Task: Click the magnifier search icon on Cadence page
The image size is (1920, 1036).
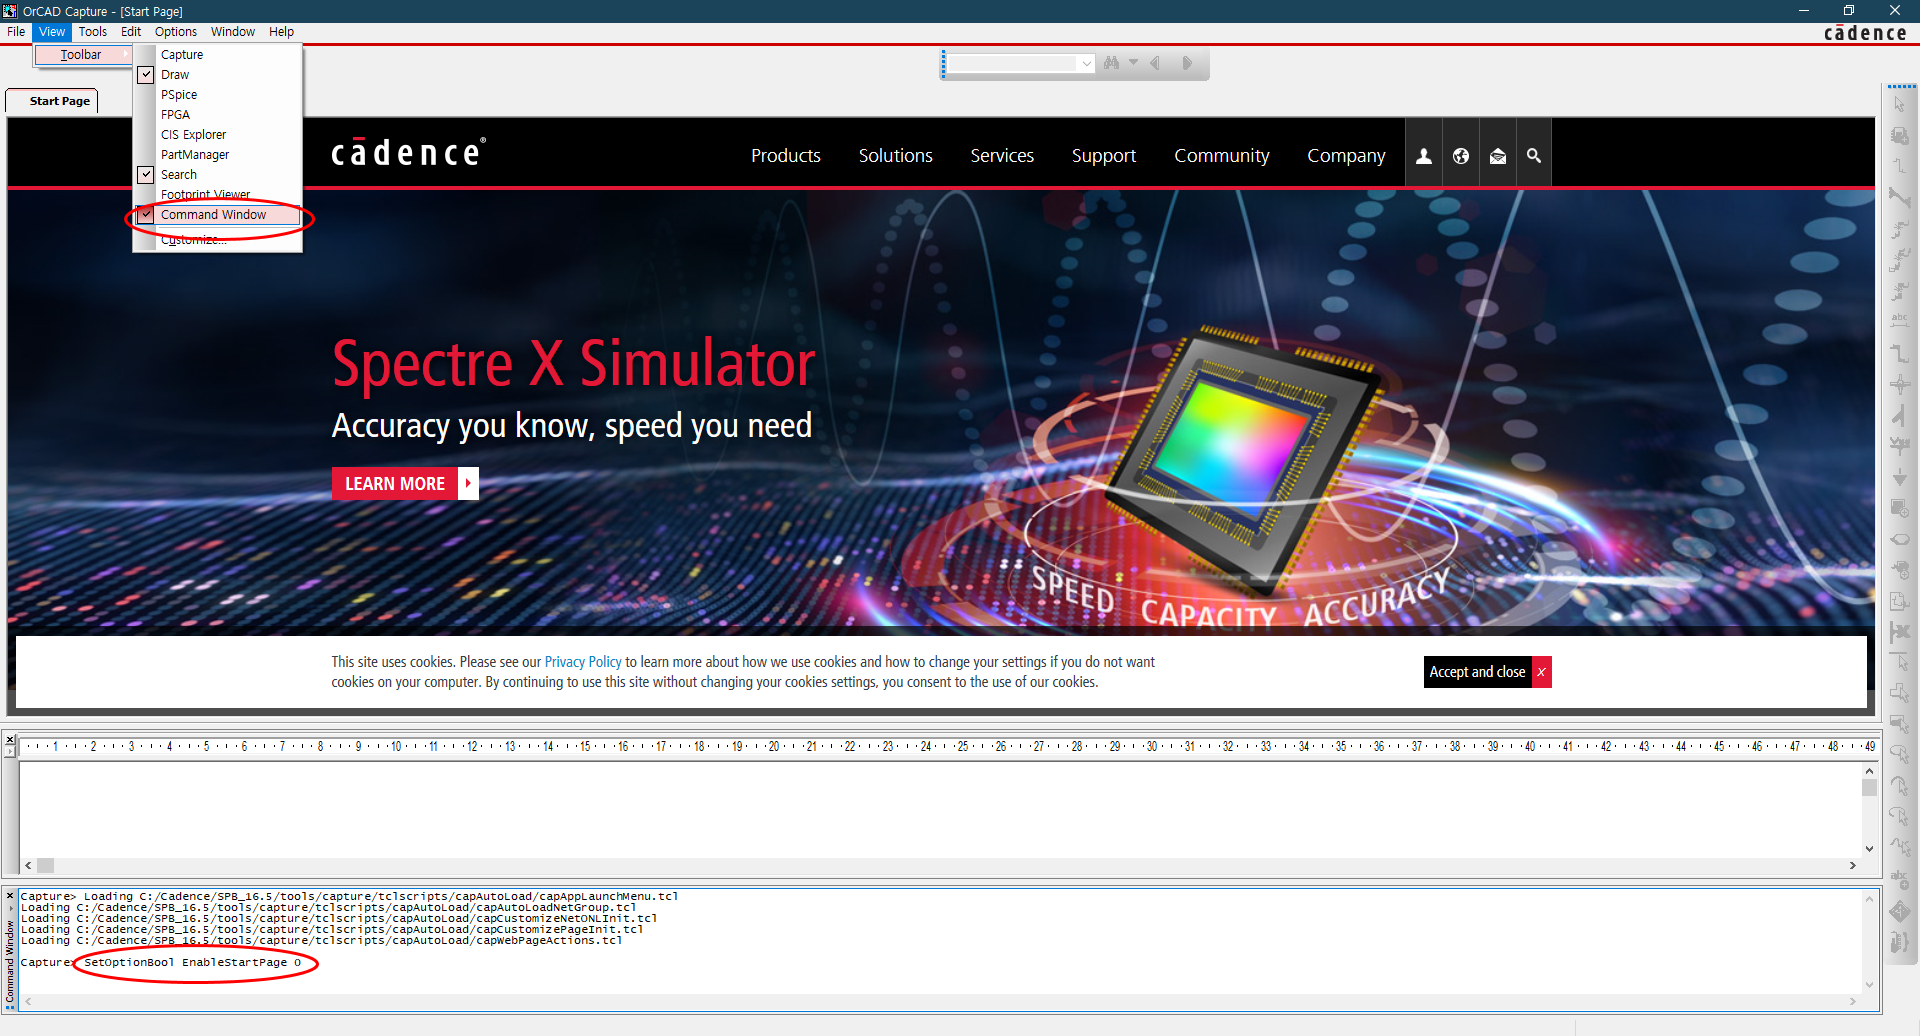Action: [x=1534, y=156]
